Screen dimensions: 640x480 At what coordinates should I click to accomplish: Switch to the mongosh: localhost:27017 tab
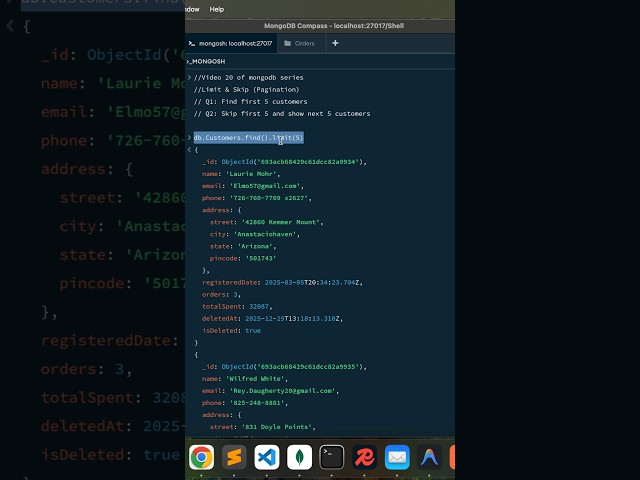click(x=231, y=43)
